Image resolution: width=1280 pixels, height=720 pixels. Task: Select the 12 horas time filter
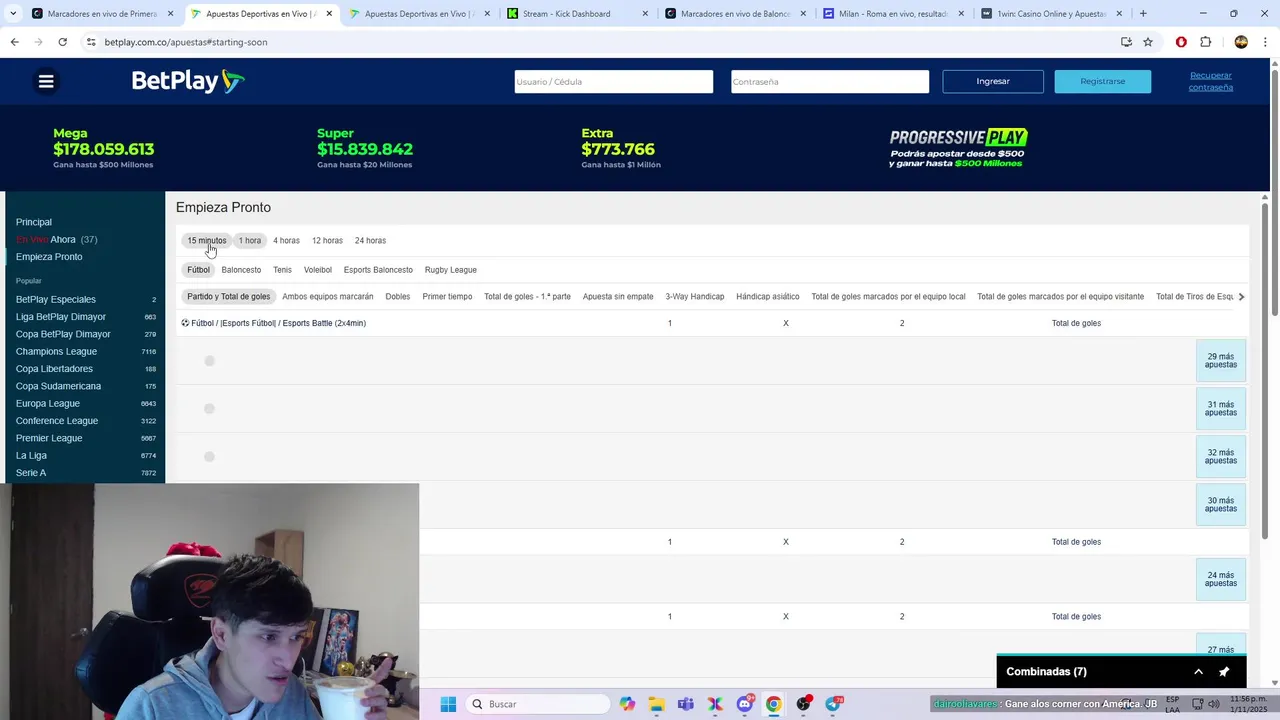click(327, 241)
